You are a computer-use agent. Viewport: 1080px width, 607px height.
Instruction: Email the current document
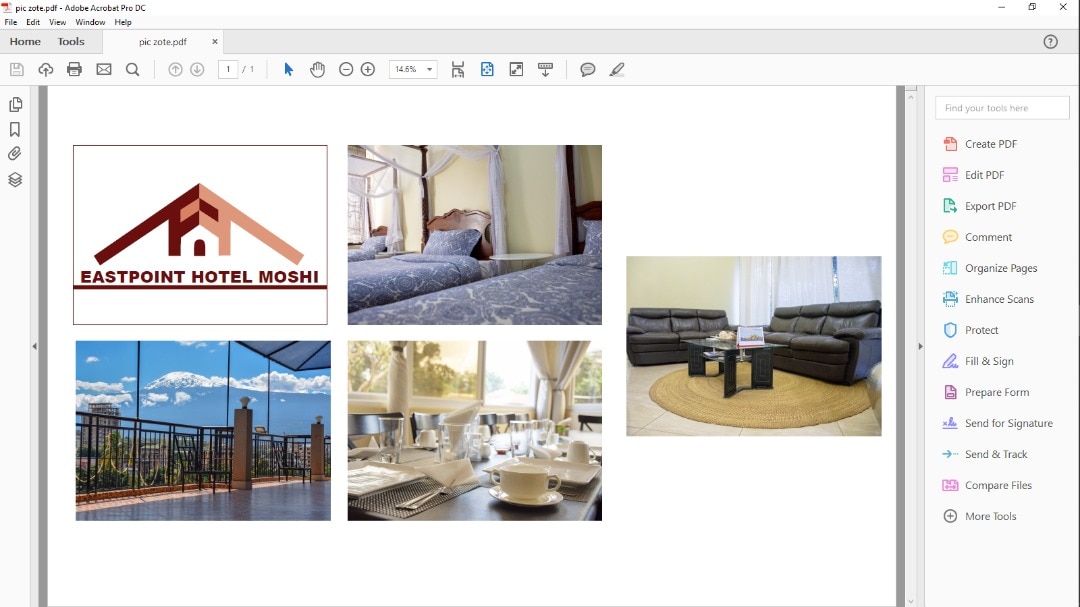coord(103,69)
